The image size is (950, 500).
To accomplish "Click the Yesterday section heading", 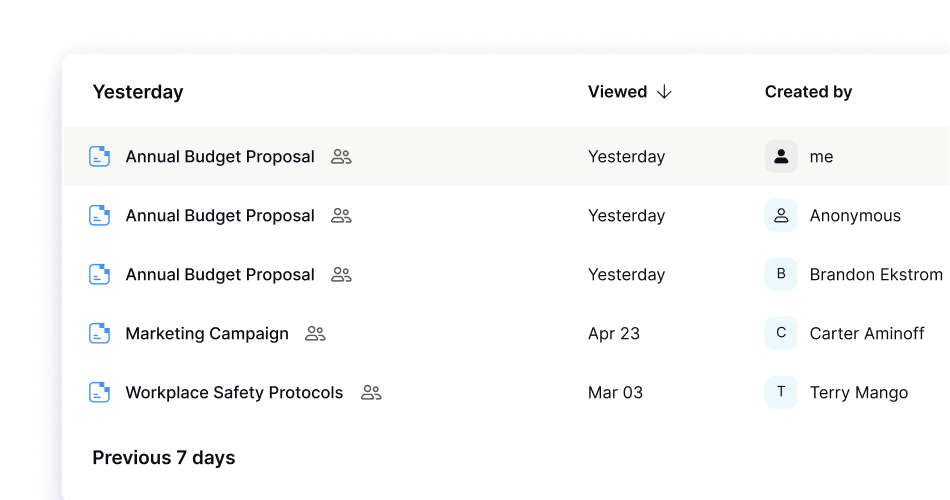I will pos(138,92).
